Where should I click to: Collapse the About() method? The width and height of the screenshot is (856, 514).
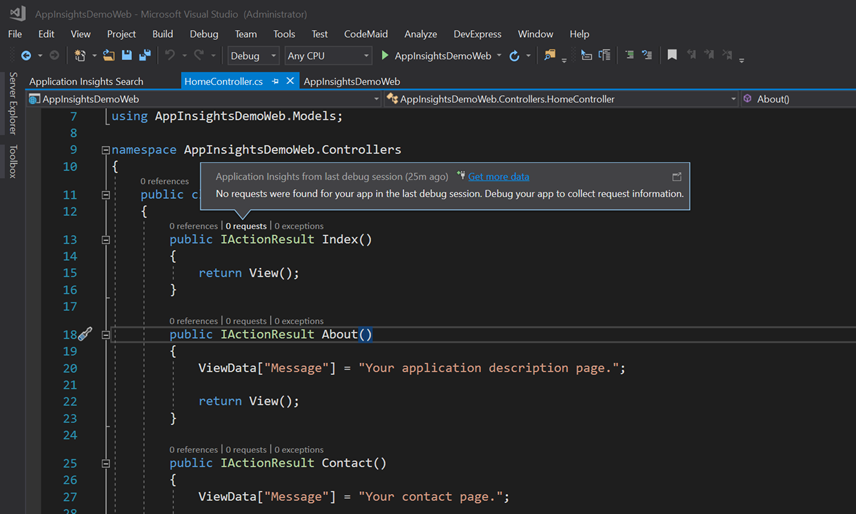tap(106, 335)
